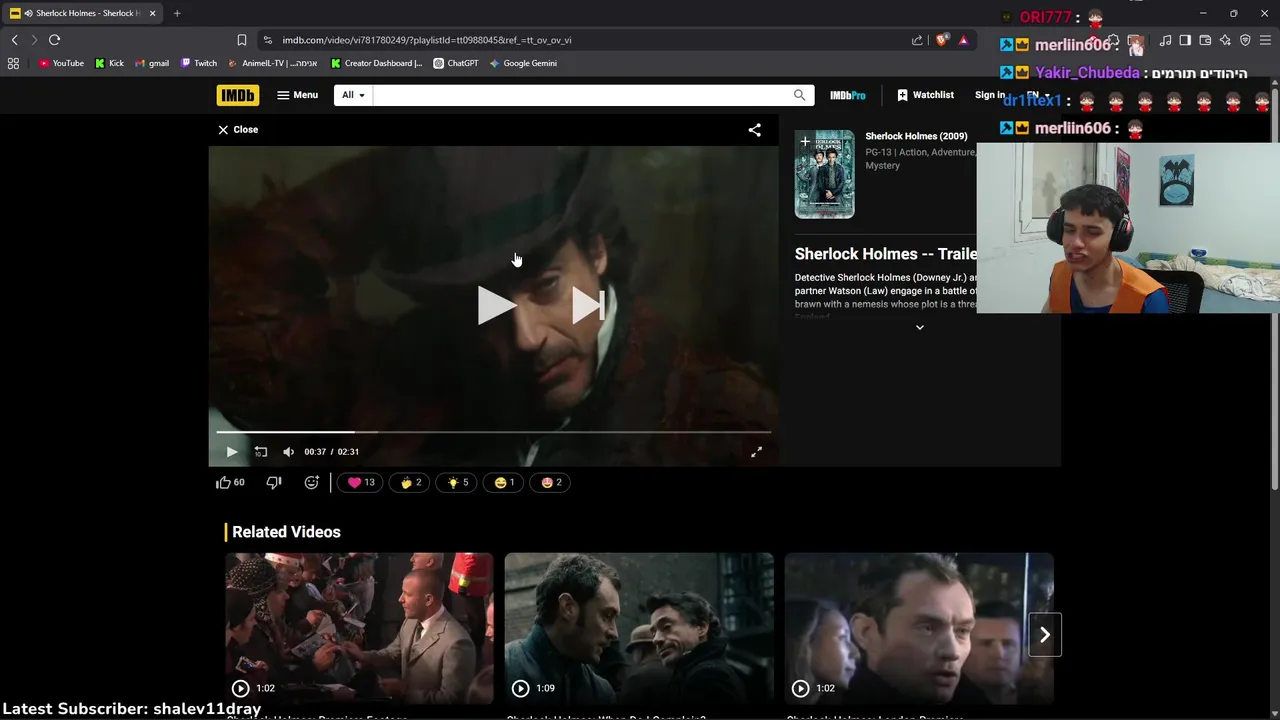Viewport: 1280px width, 720px height.
Task: Open the Creator Dashboard bookmark
Action: tap(377, 63)
